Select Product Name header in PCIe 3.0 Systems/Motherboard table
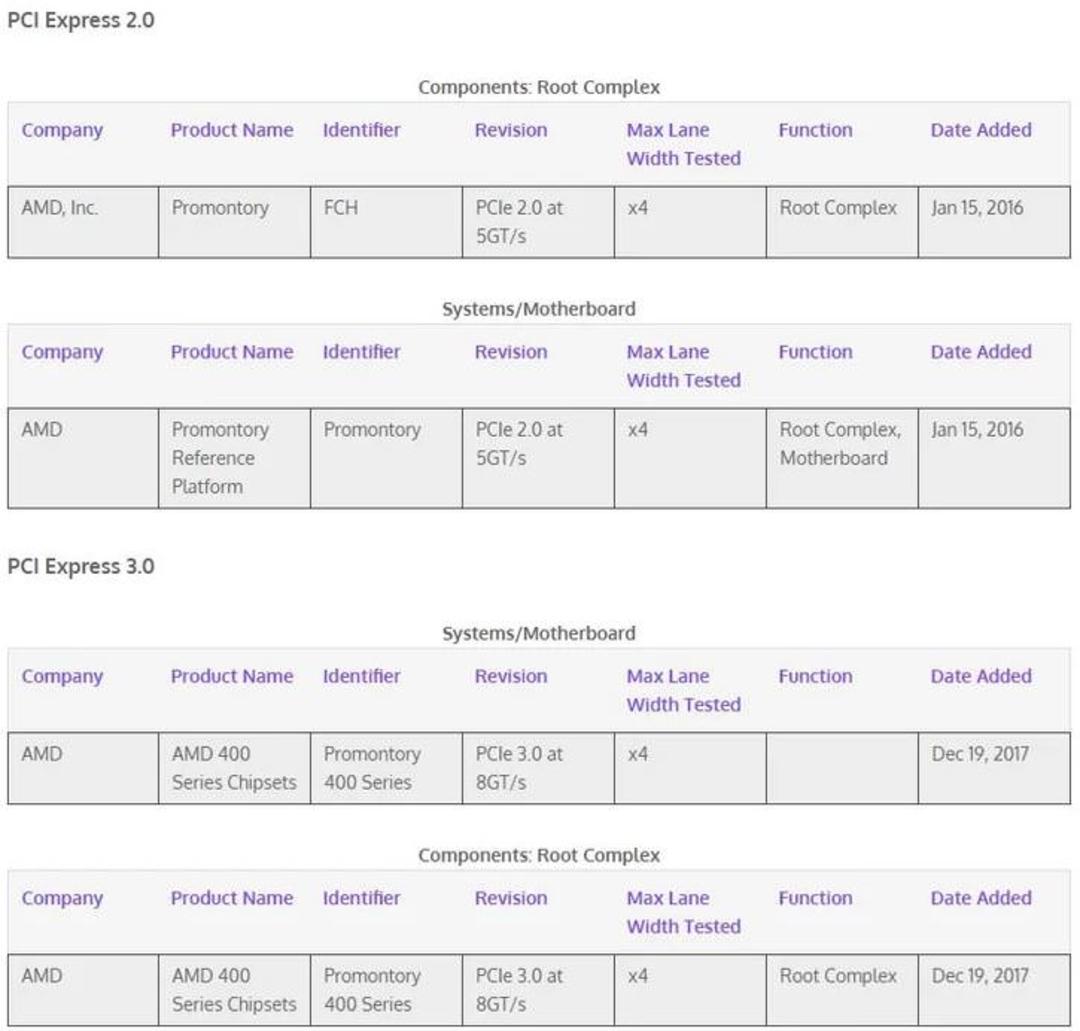 [232, 676]
